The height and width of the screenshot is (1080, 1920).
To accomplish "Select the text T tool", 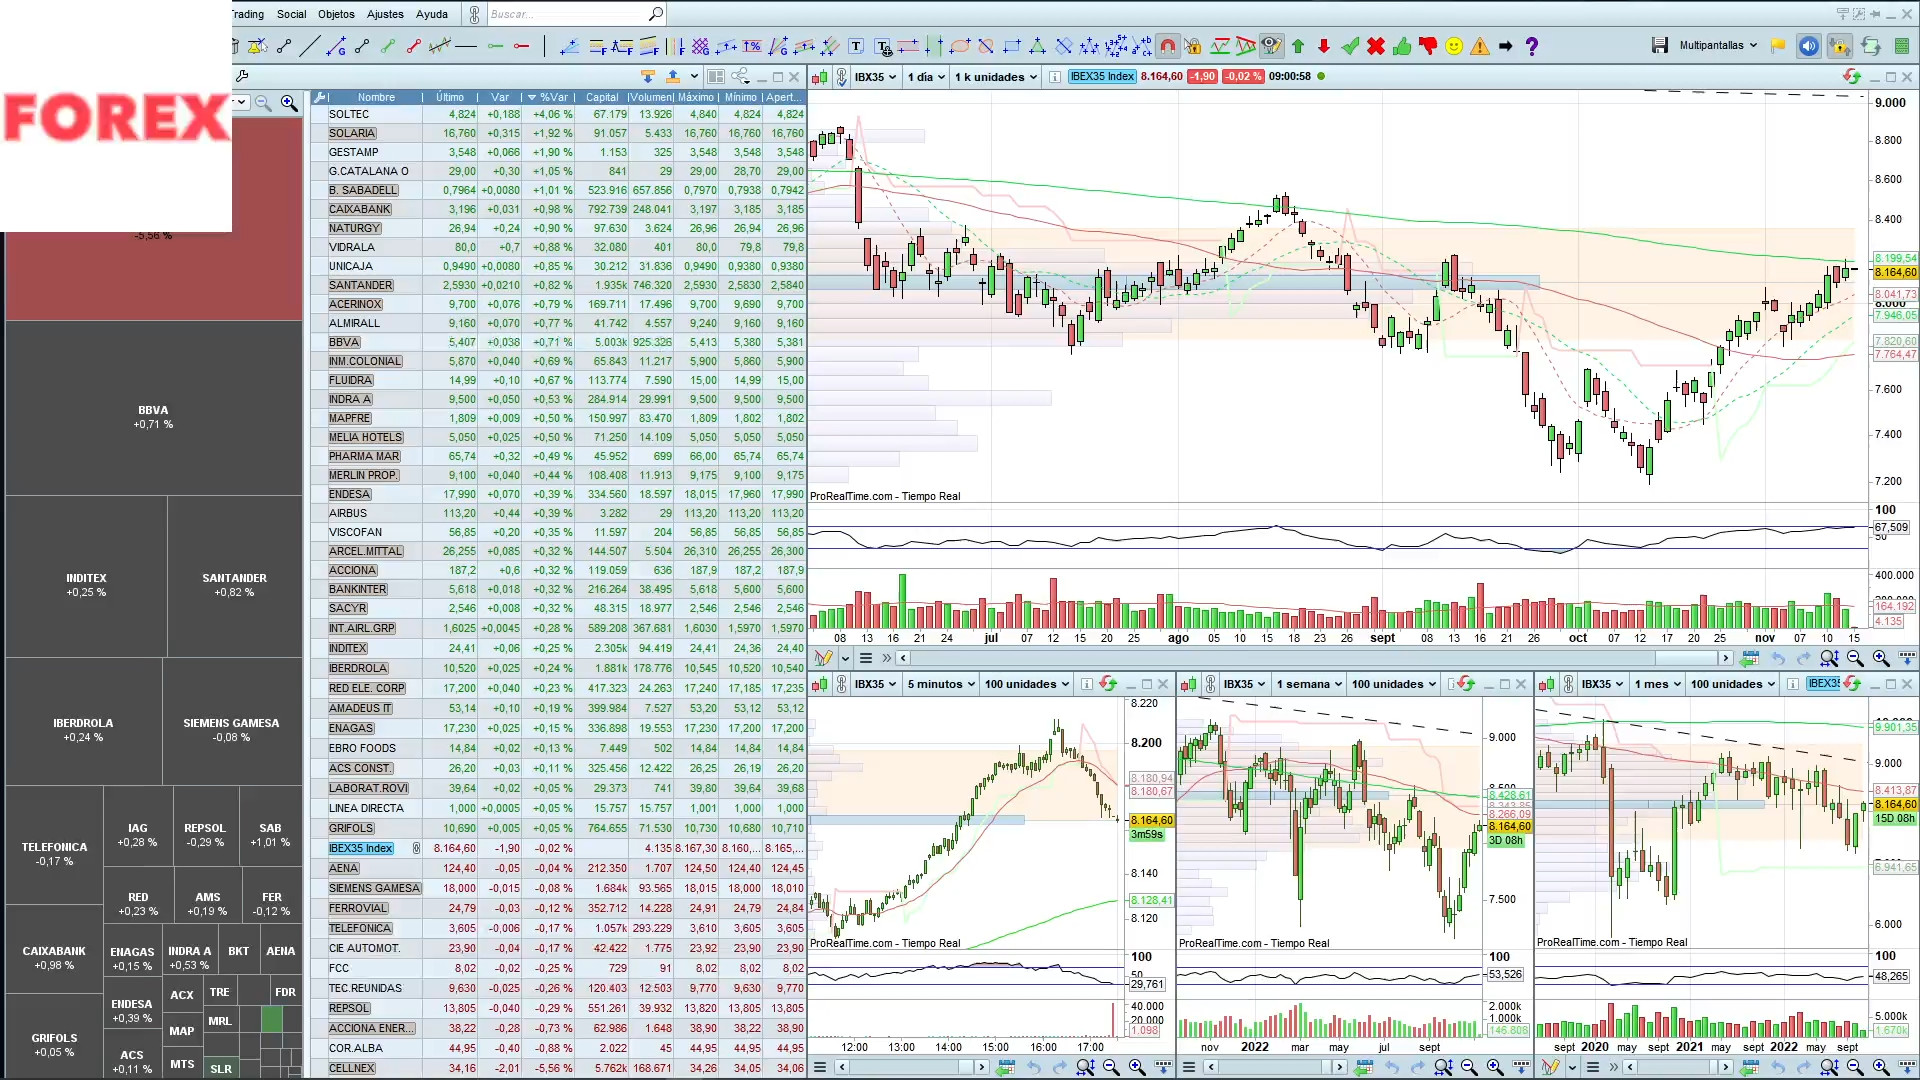I will click(856, 46).
